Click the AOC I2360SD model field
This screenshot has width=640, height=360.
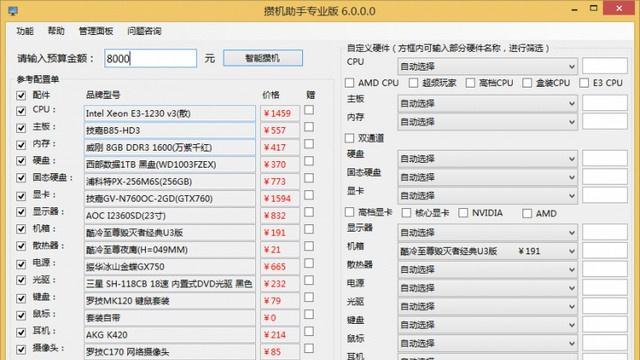point(169,216)
